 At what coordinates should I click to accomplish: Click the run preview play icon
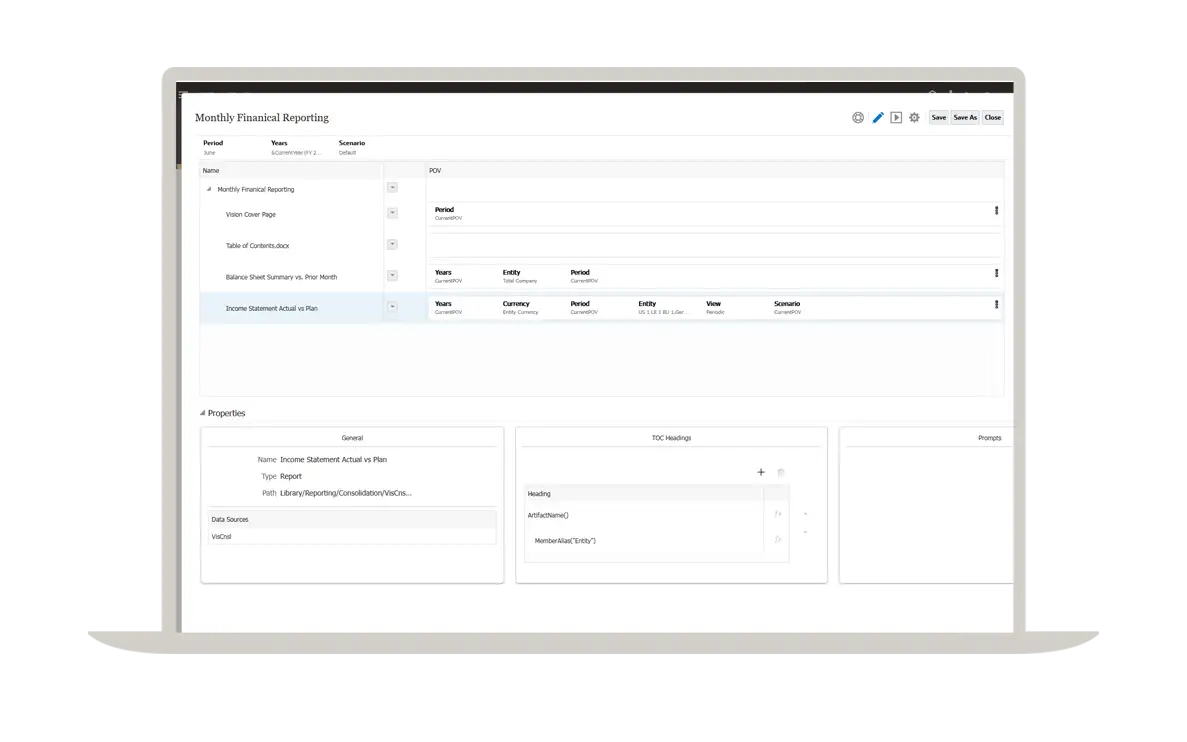click(896, 117)
